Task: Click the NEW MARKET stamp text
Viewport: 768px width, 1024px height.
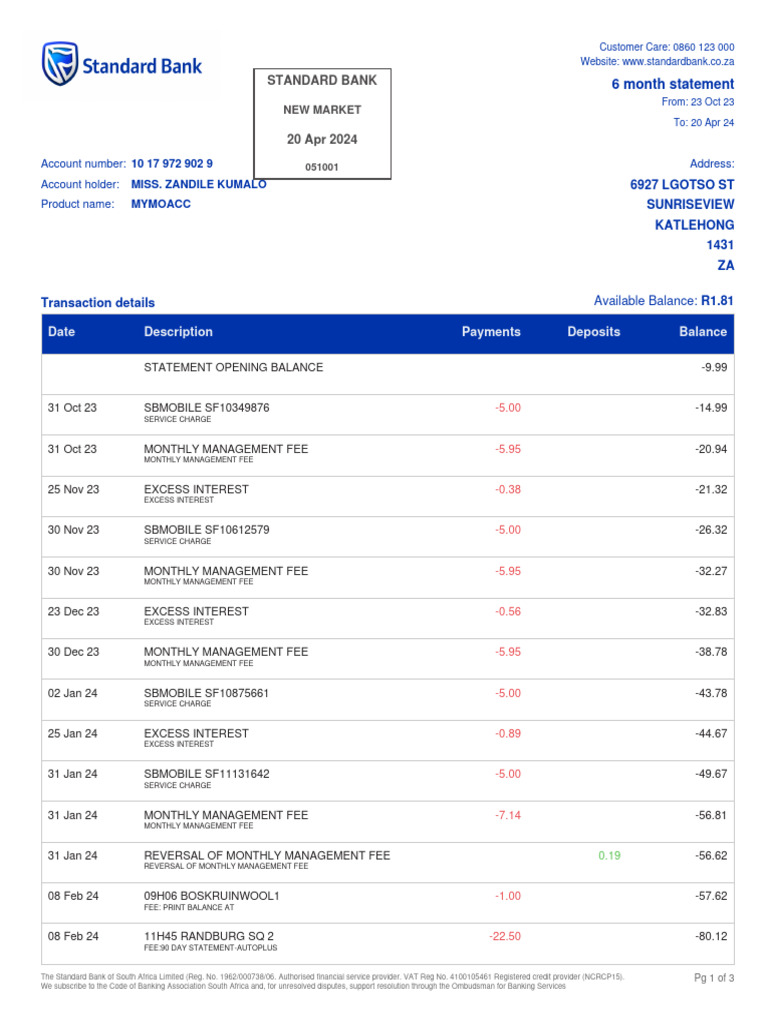Action: (322, 110)
